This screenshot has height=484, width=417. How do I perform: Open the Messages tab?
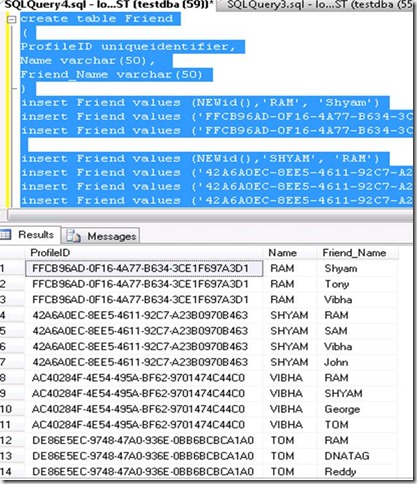click(101, 236)
